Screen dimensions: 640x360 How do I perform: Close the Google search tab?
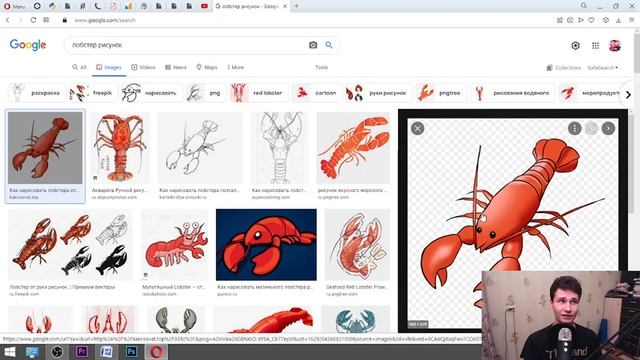point(285,6)
